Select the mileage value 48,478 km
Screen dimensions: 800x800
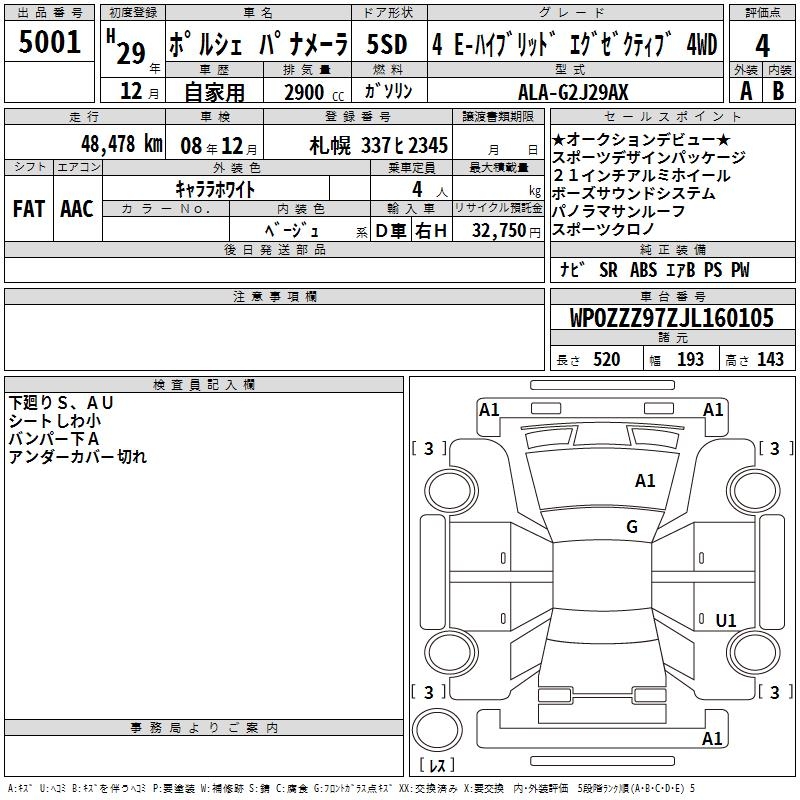coord(121,143)
